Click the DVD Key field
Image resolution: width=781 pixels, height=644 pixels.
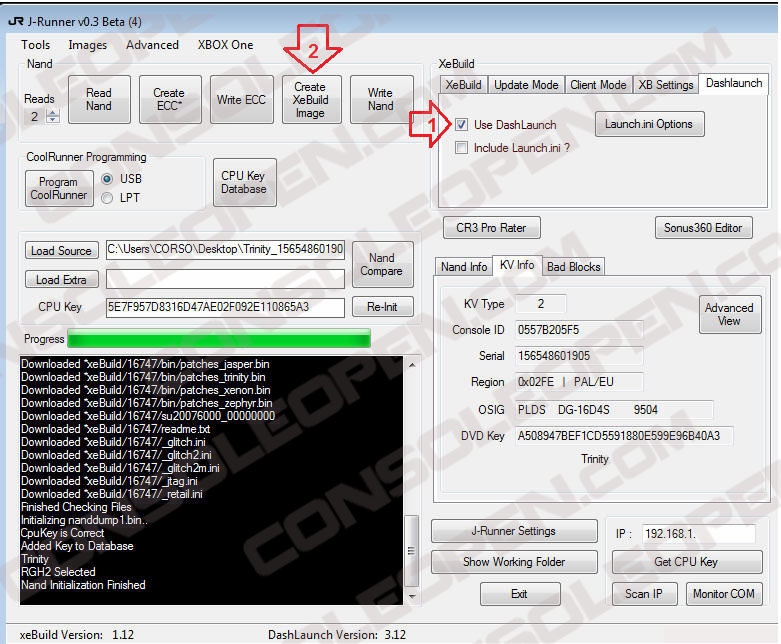tap(624, 436)
